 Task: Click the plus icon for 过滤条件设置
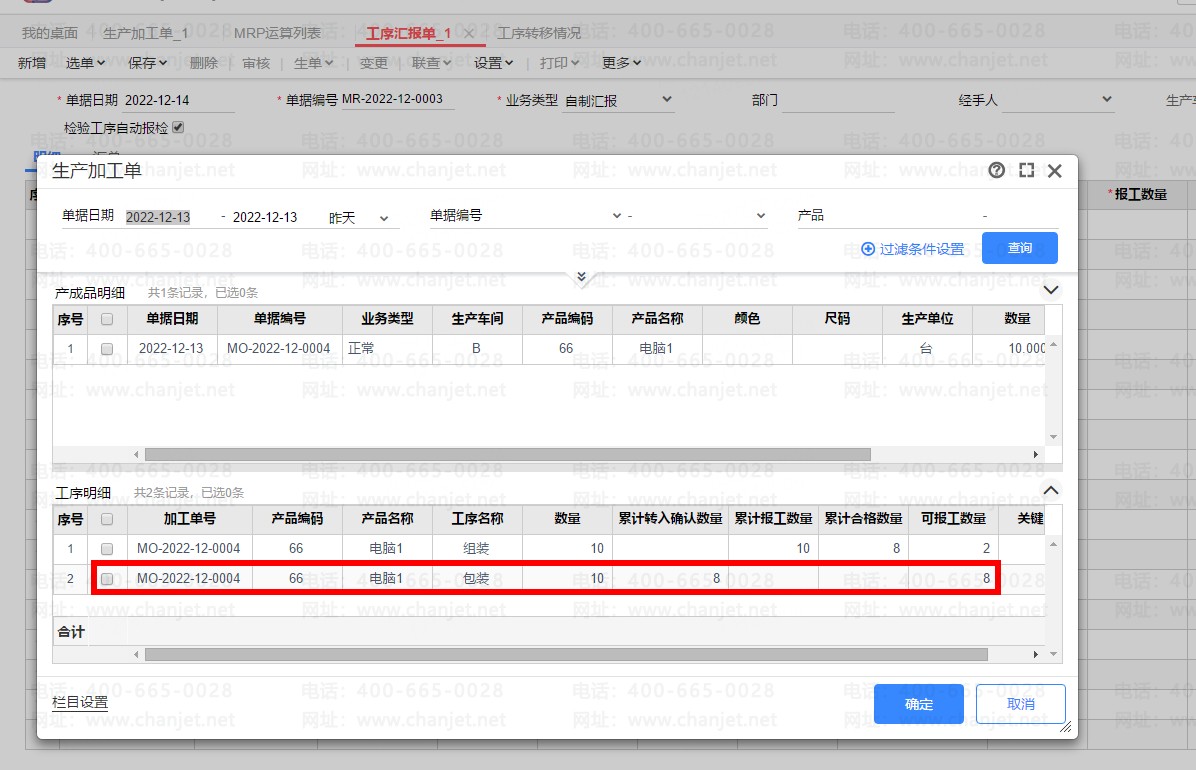point(868,248)
